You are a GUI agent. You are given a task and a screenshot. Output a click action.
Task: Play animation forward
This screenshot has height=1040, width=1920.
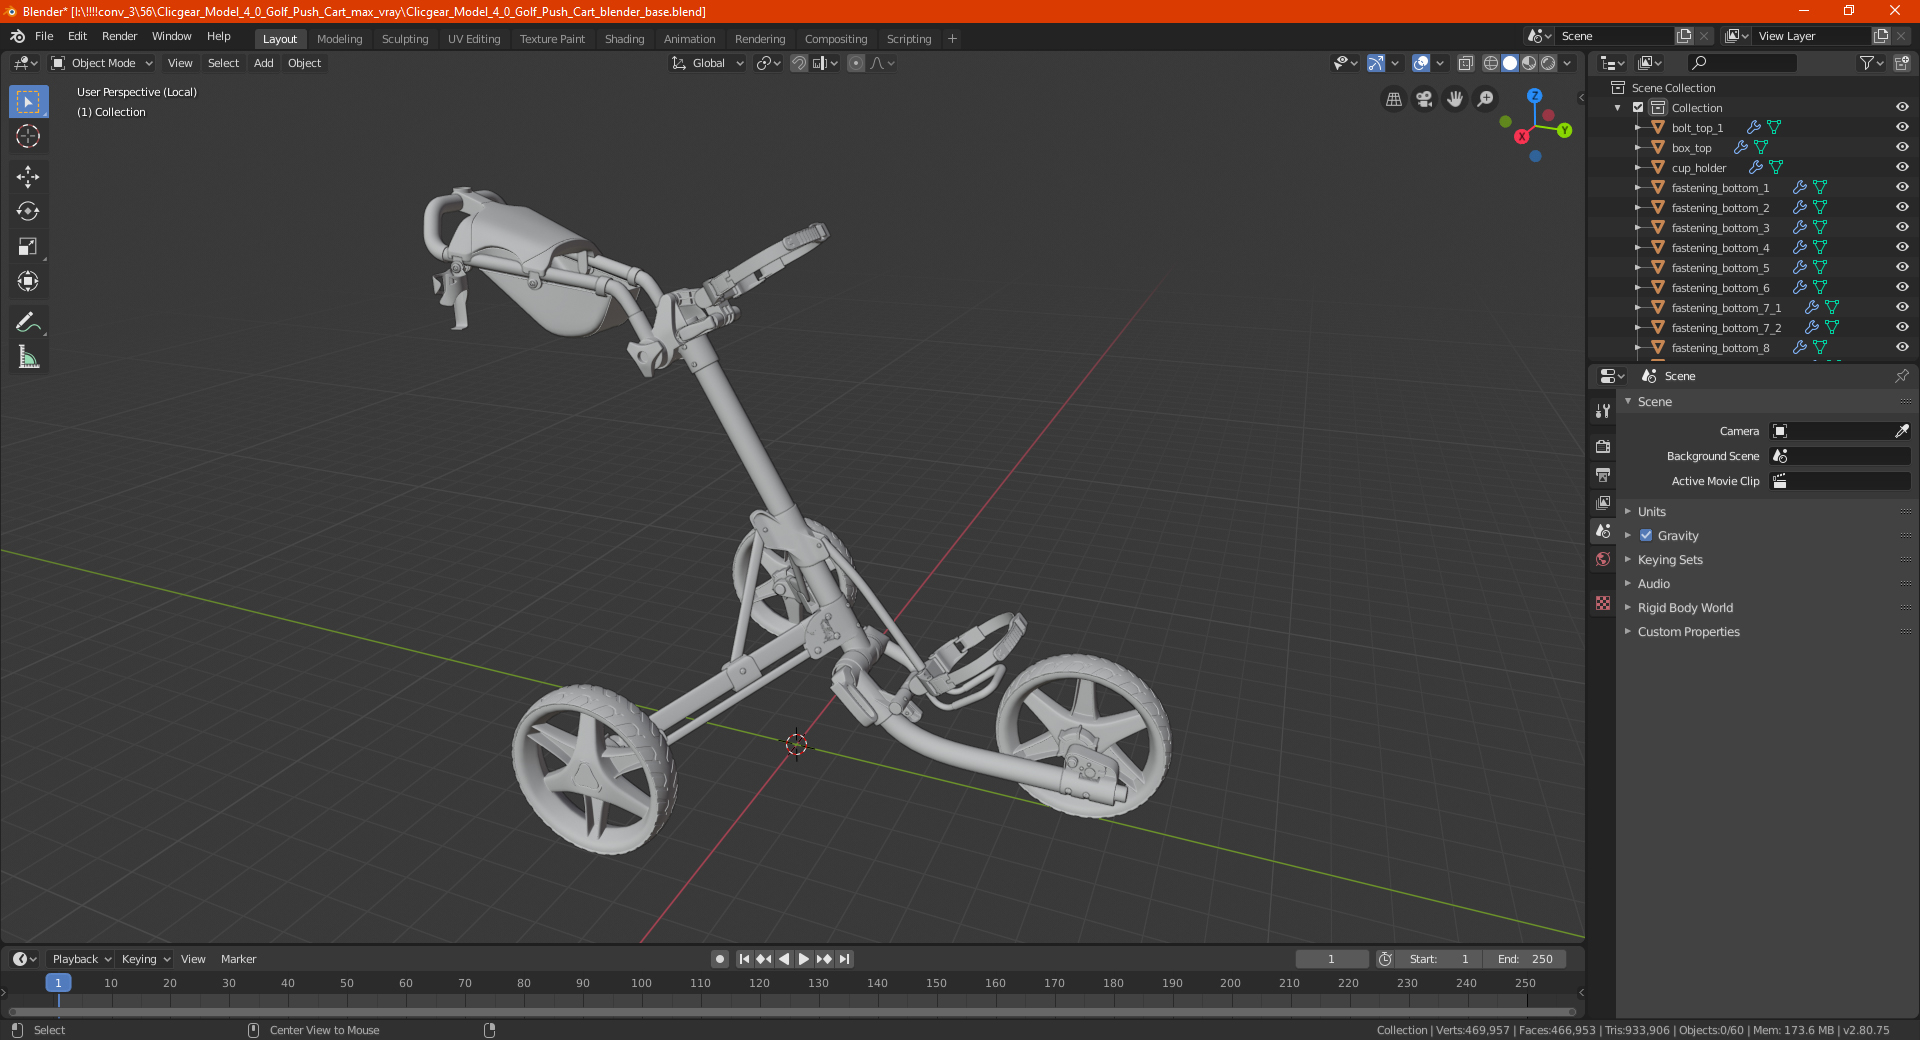coord(804,959)
